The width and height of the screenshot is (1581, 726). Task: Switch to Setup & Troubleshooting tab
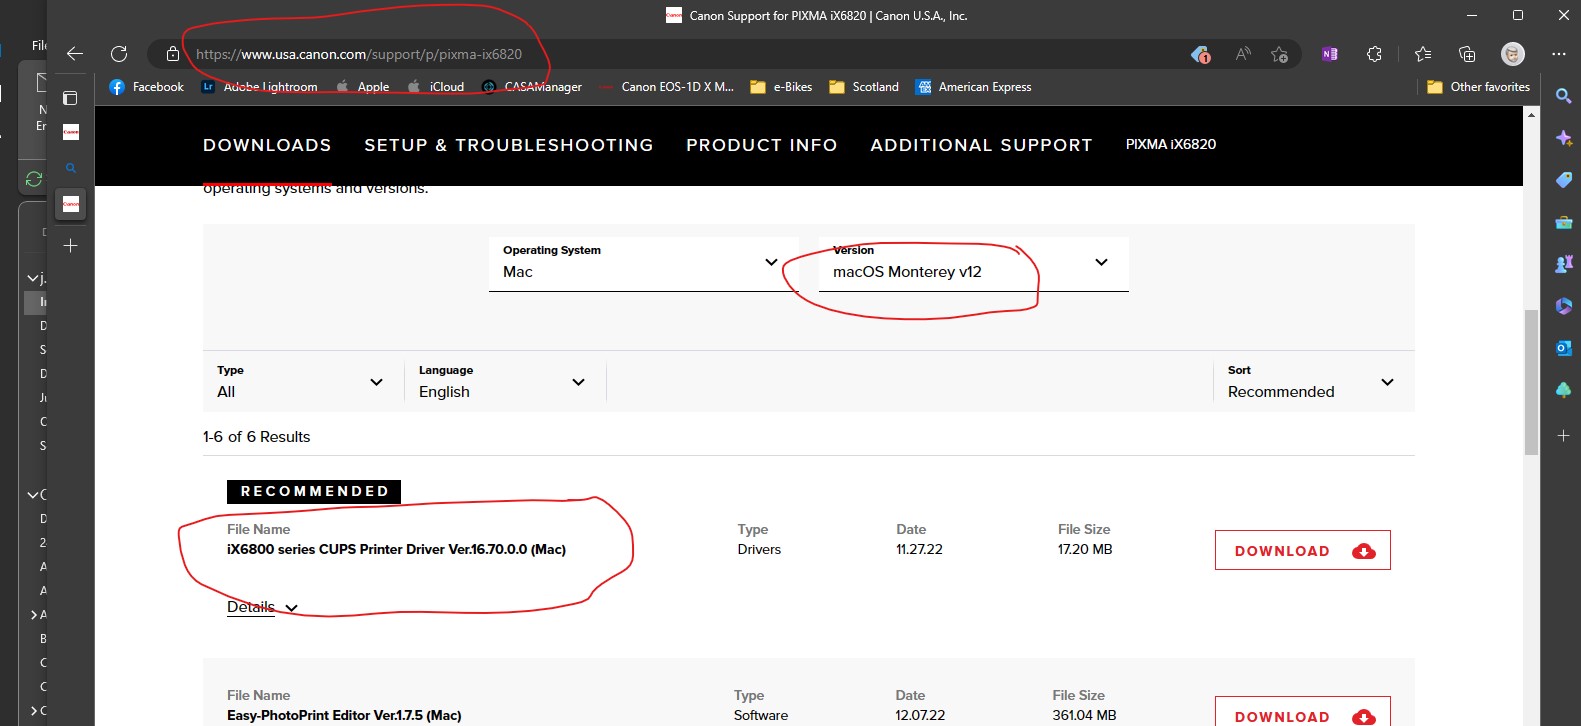[508, 145]
